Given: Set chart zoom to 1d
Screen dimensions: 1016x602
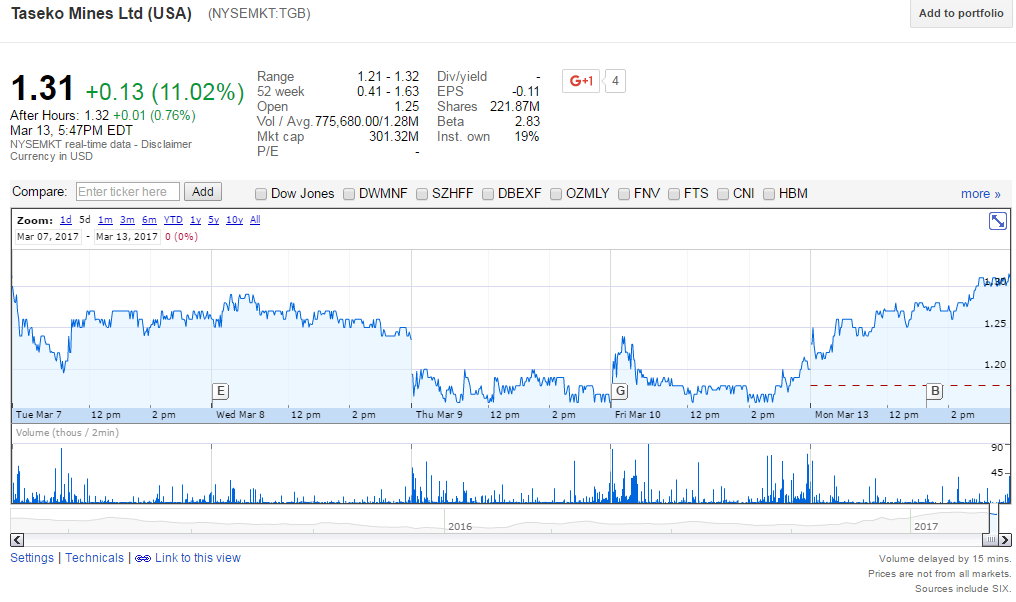Looking at the screenshot, I should 65,220.
